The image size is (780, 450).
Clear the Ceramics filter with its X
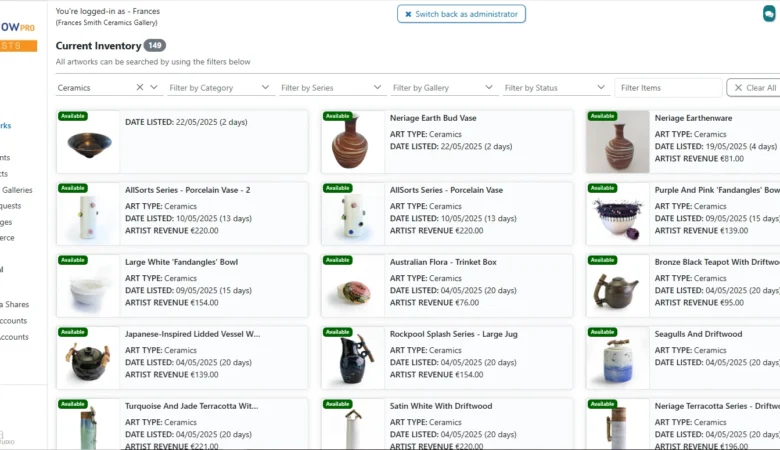(140, 88)
